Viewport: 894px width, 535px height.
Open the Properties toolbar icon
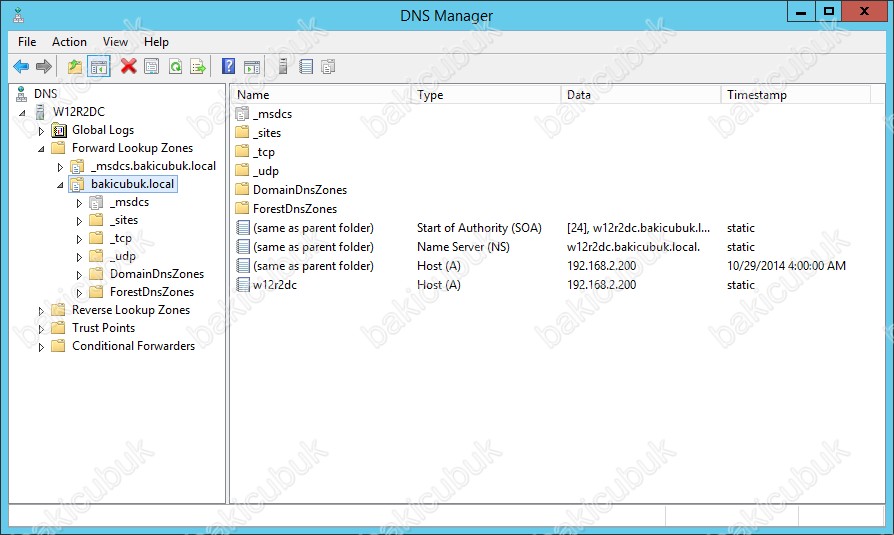[152, 67]
